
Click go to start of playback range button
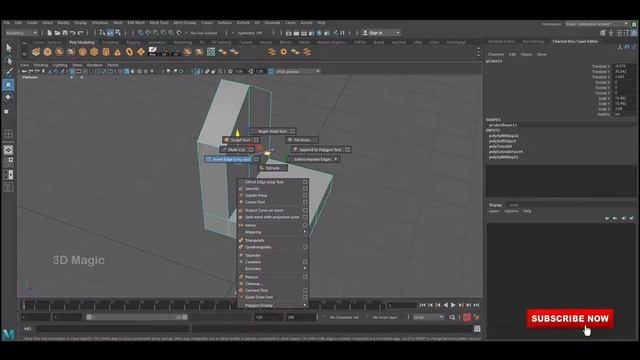(x=422, y=305)
